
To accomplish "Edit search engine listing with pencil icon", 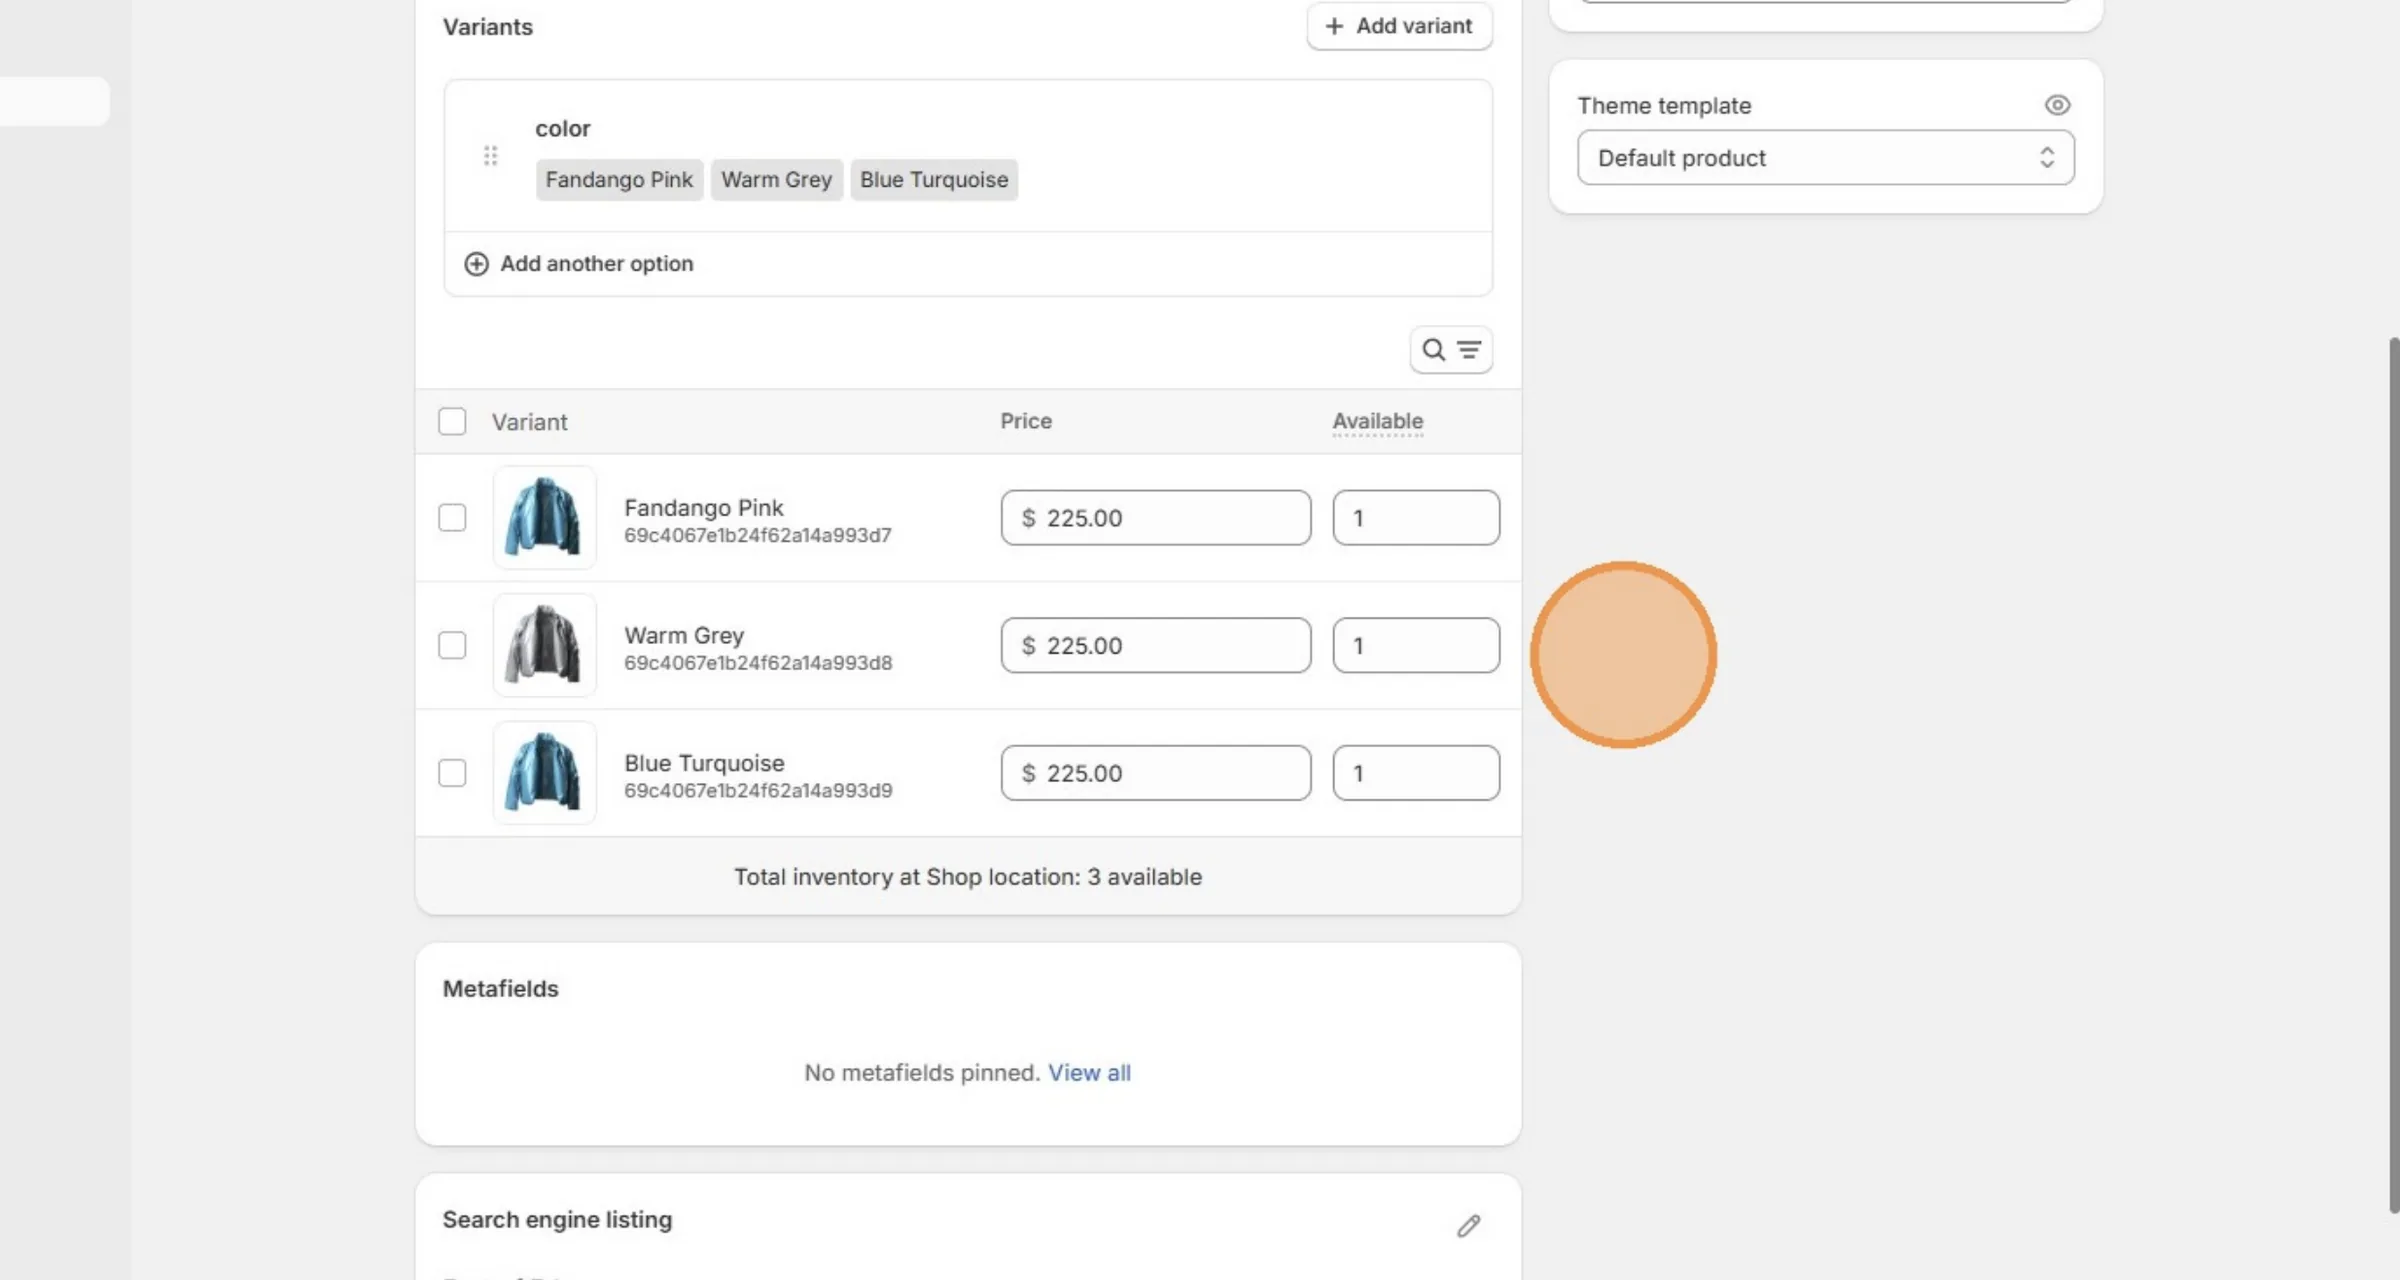I will (x=1468, y=1226).
